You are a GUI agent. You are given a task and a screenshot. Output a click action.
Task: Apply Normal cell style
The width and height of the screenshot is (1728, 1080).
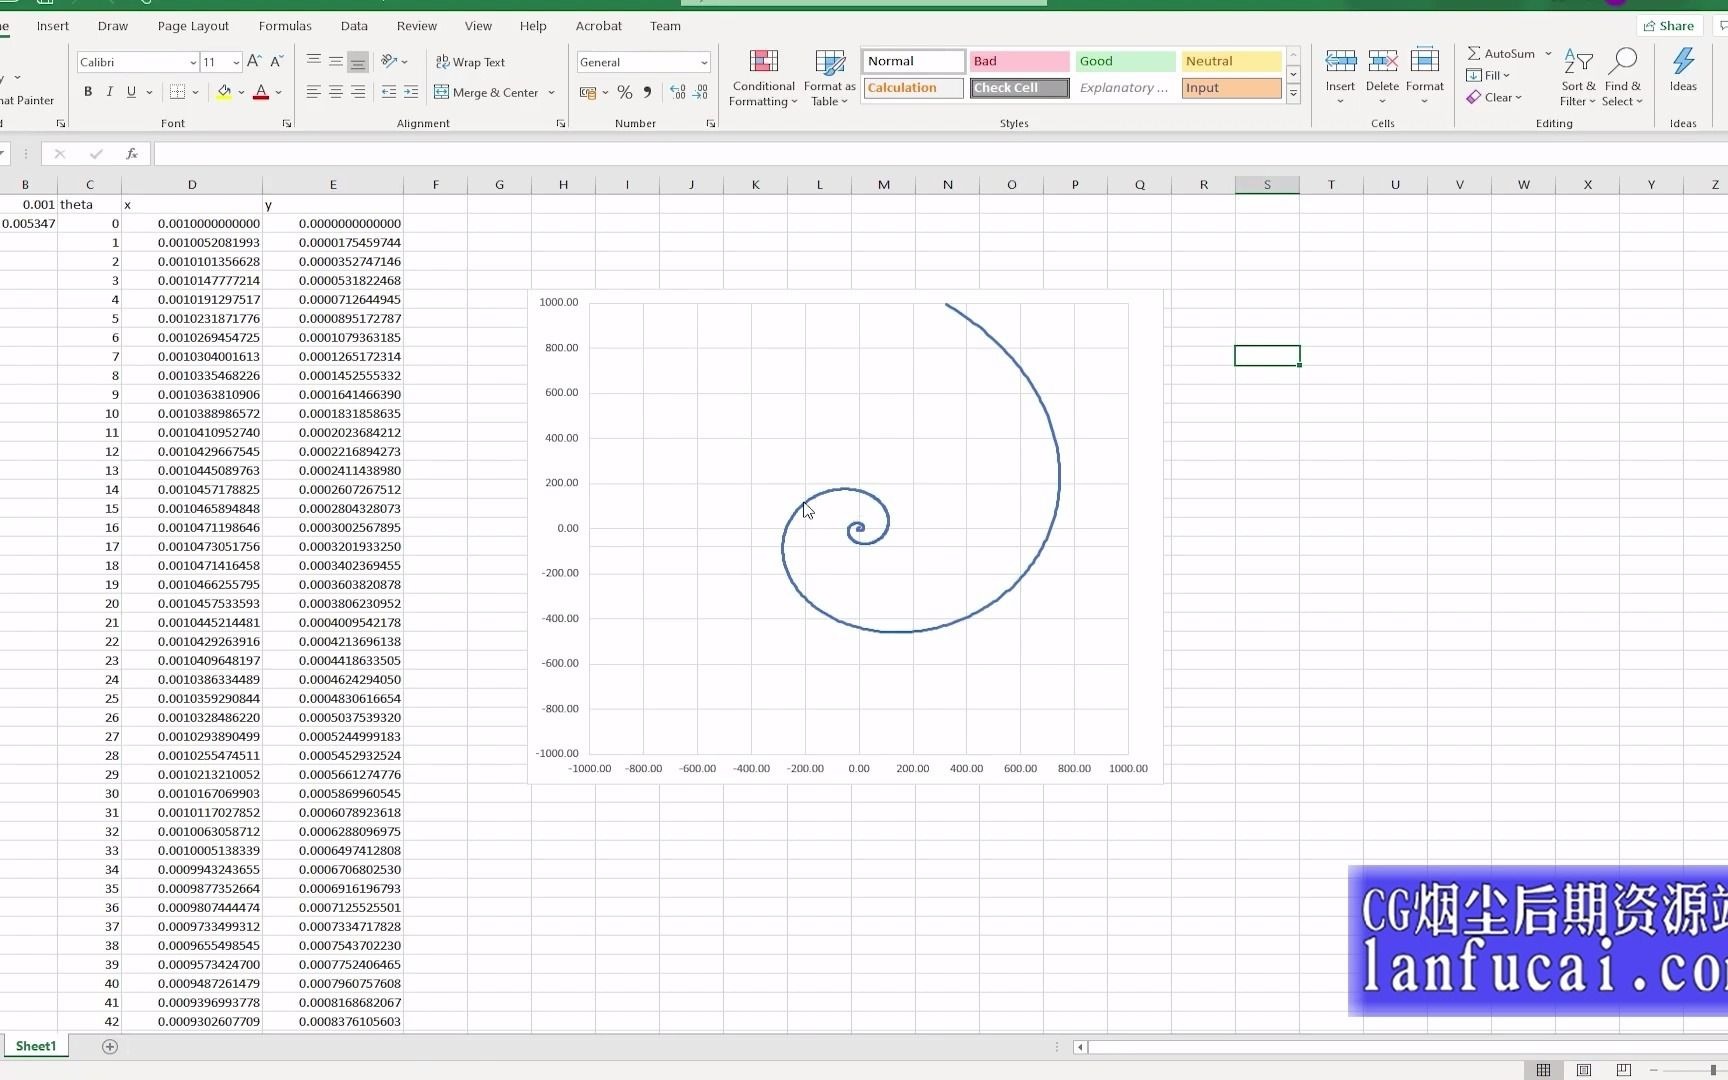click(x=913, y=61)
